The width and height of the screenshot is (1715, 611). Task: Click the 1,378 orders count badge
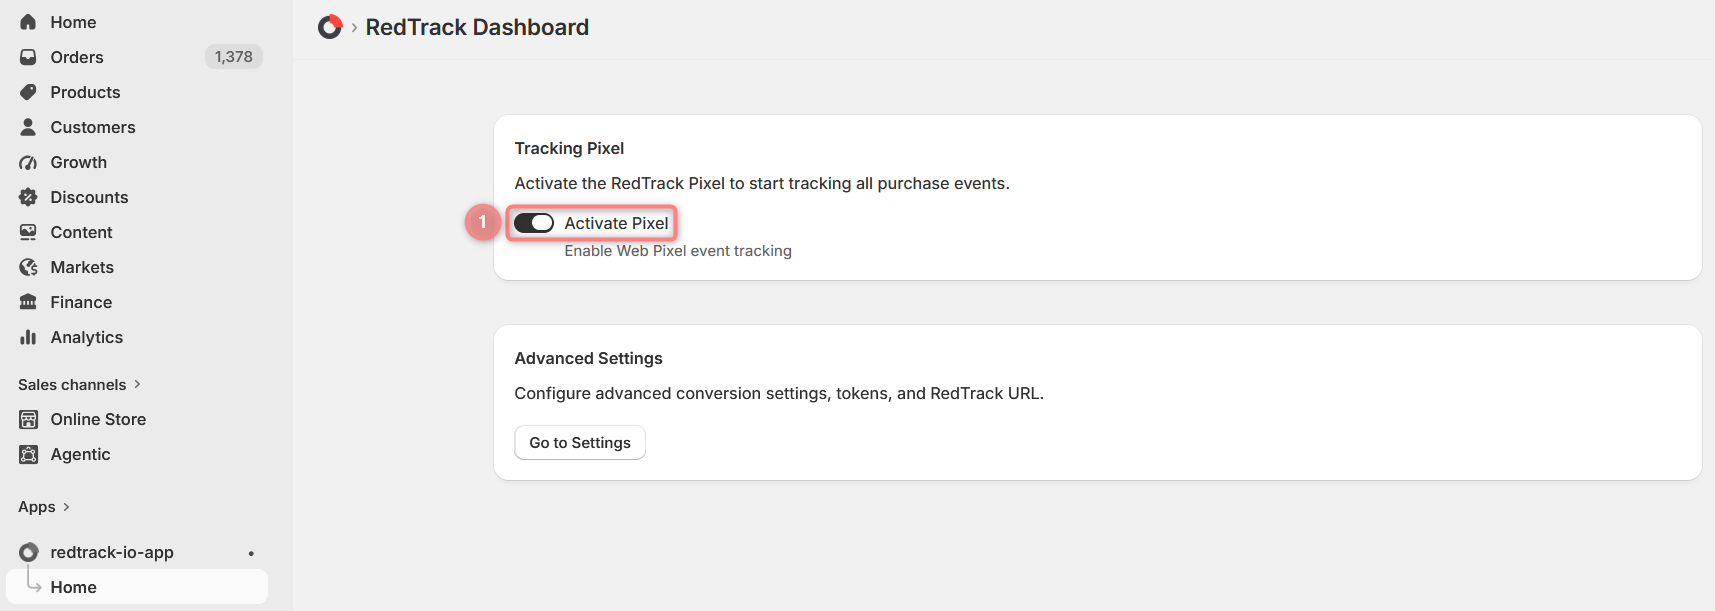[x=234, y=57]
